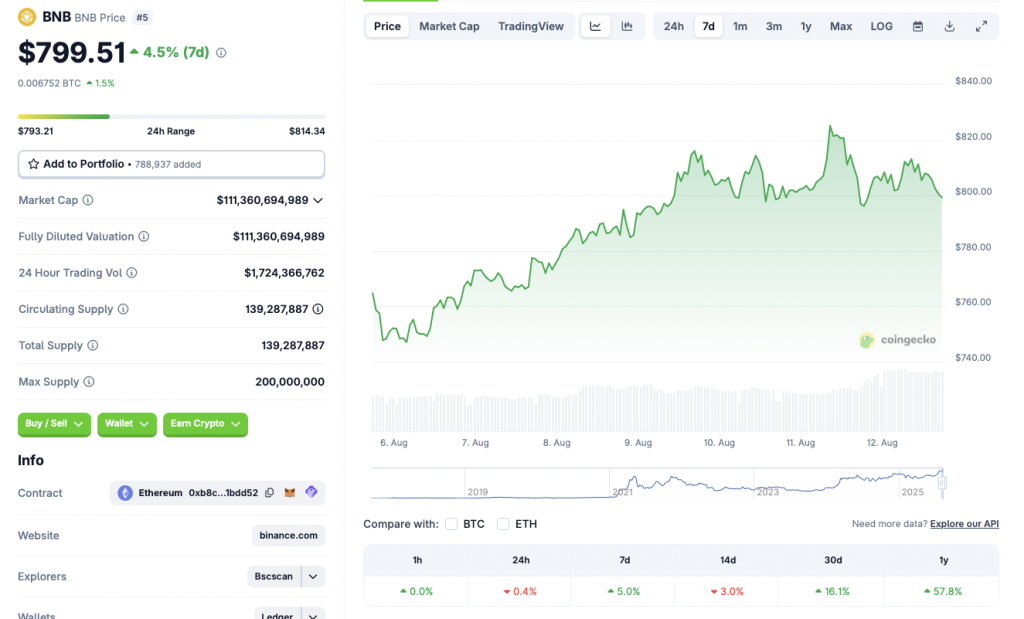
Task: Click the 24h Range progress bar
Action: tap(171, 117)
